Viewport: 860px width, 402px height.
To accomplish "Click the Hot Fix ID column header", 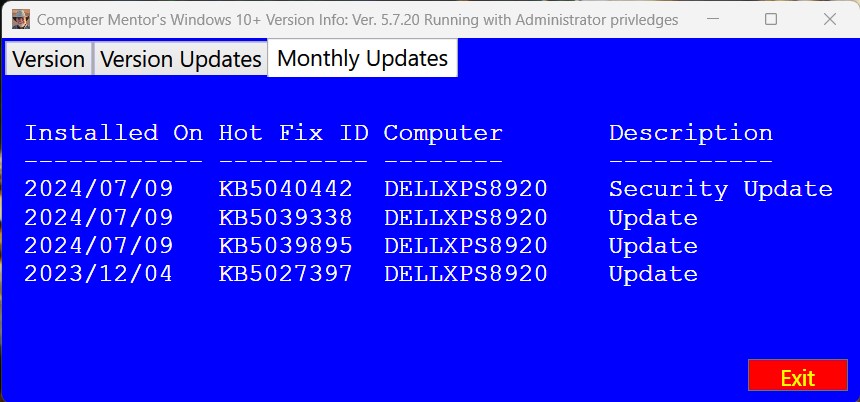I will click(293, 133).
